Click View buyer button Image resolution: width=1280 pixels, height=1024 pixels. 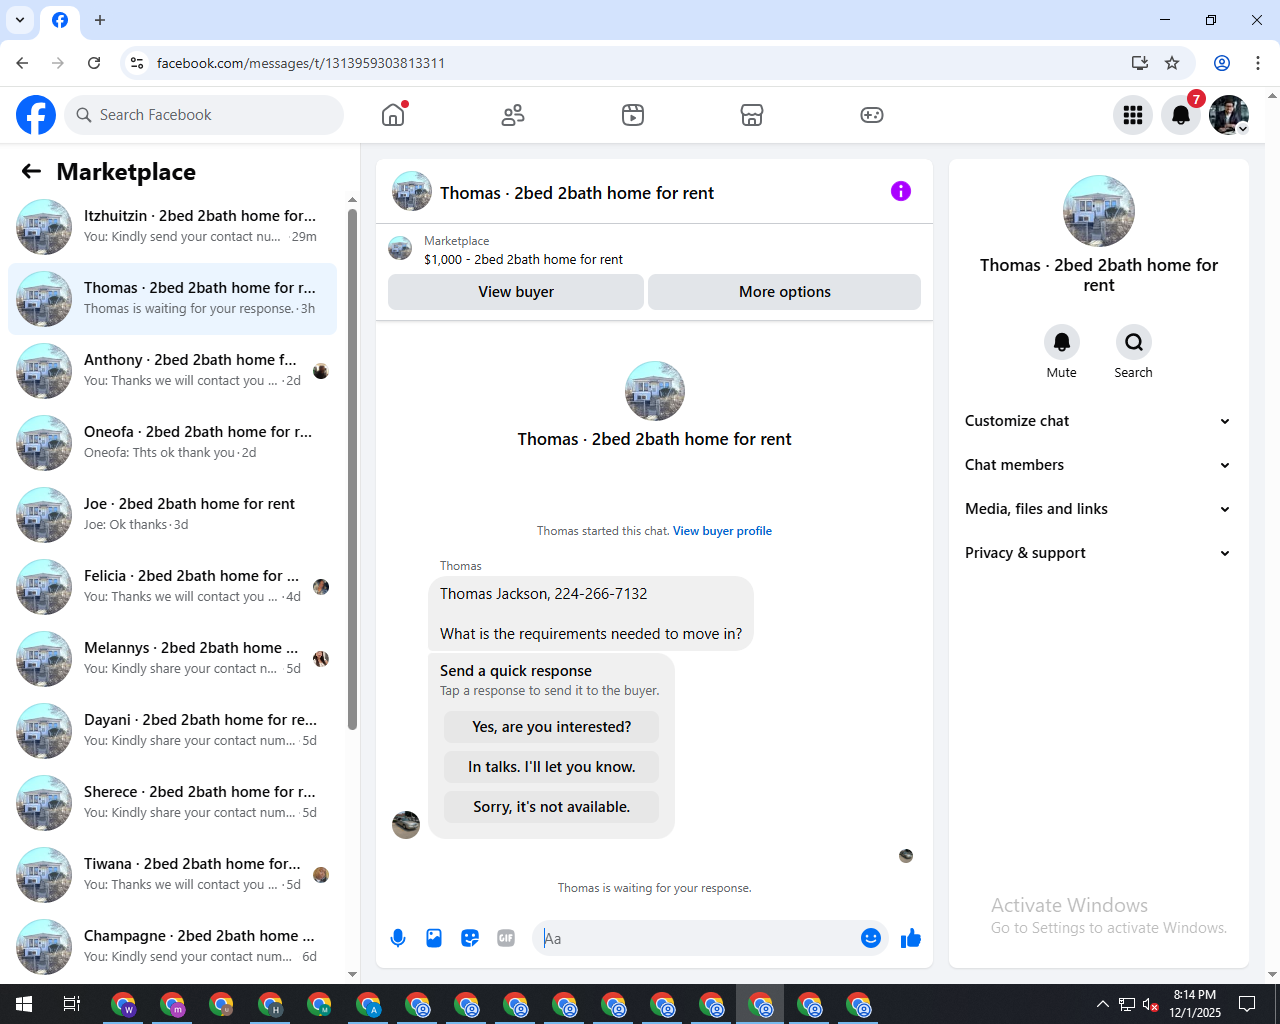(x=516, y=292)
